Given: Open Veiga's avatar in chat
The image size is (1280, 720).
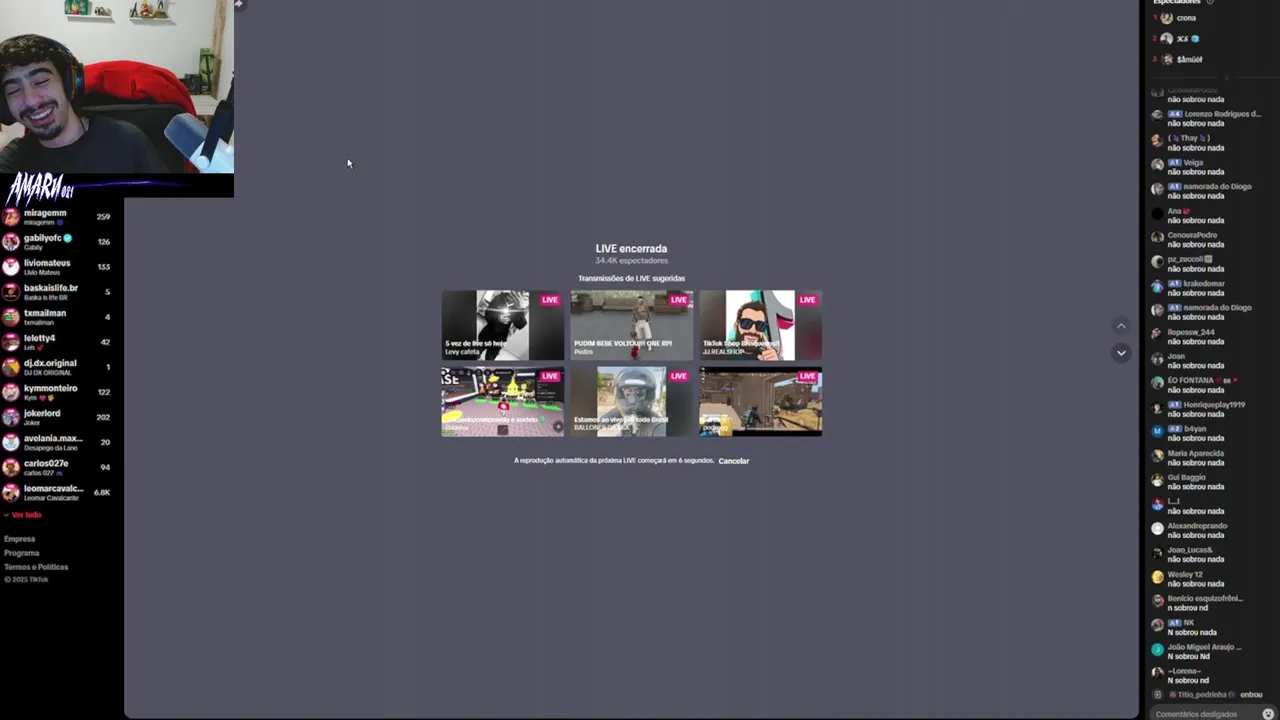Looking at the screenshot, I should pyautogui.click(x=1157, y=164).
